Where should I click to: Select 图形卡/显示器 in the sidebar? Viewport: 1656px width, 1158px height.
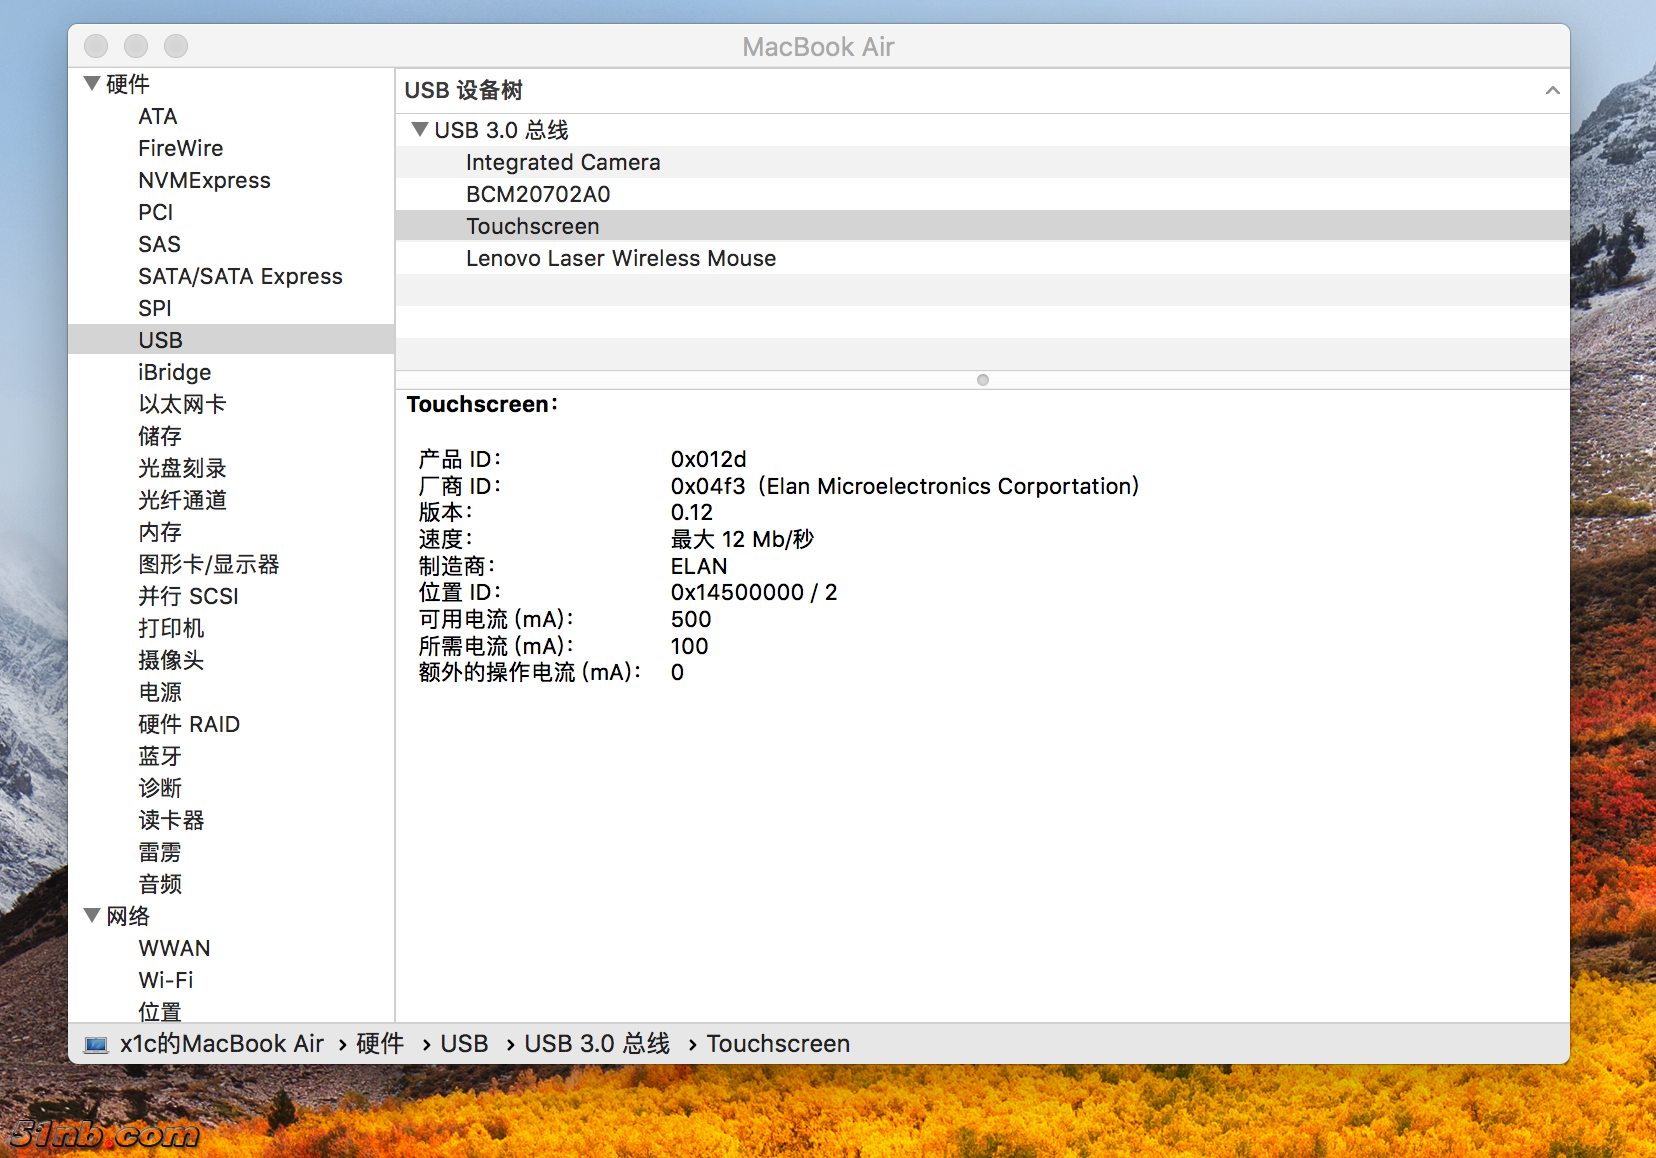pos(208,564)
